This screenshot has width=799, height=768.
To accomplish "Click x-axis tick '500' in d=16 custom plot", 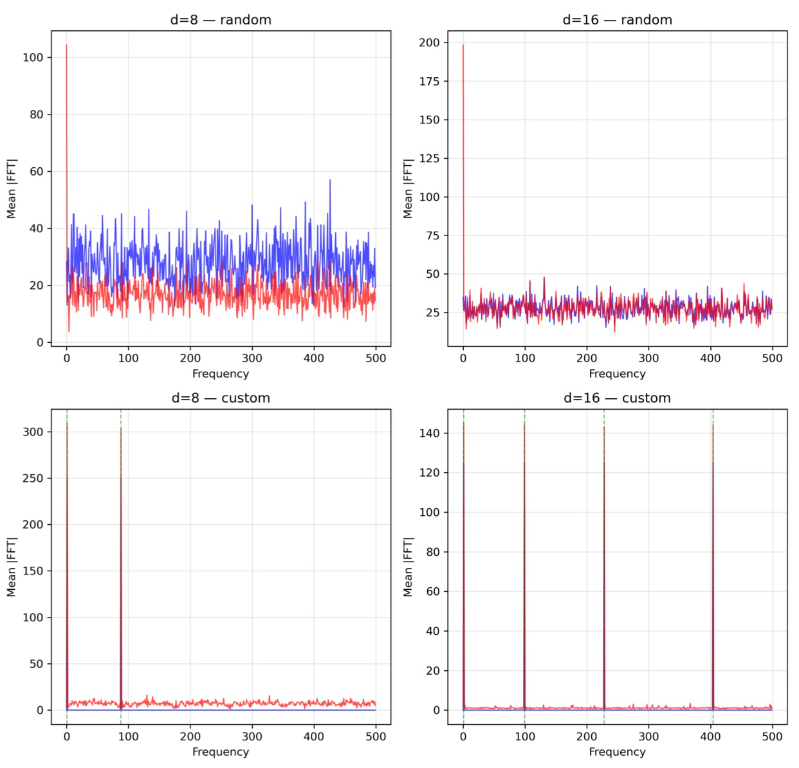I will [x=772, y=736].
